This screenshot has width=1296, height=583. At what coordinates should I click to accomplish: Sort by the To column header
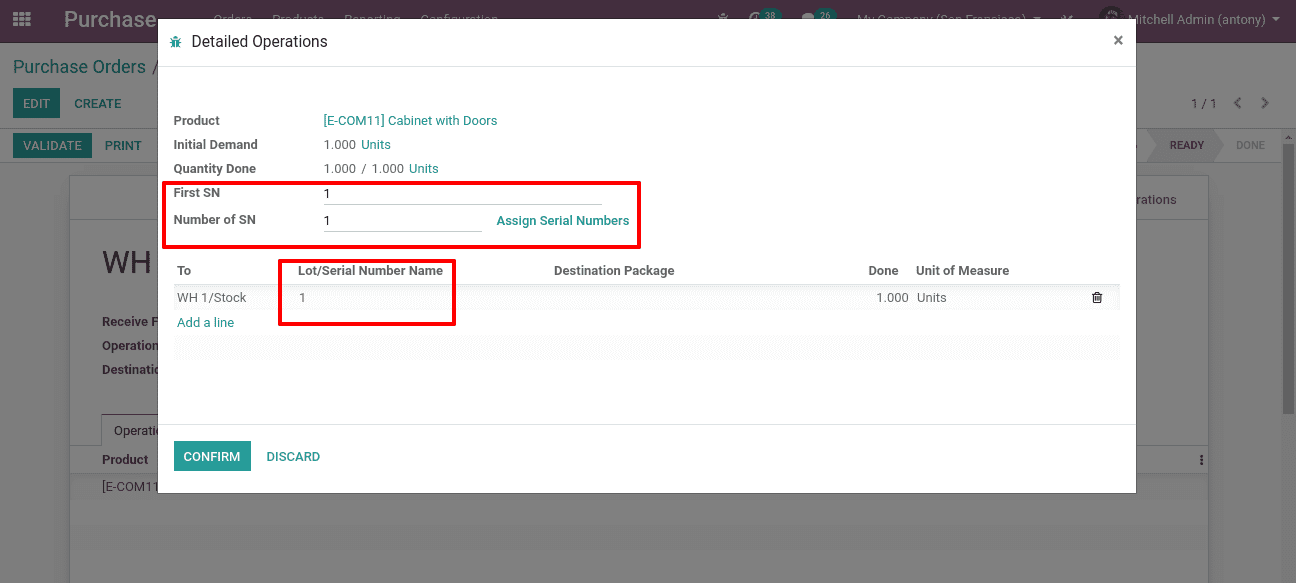184,271
